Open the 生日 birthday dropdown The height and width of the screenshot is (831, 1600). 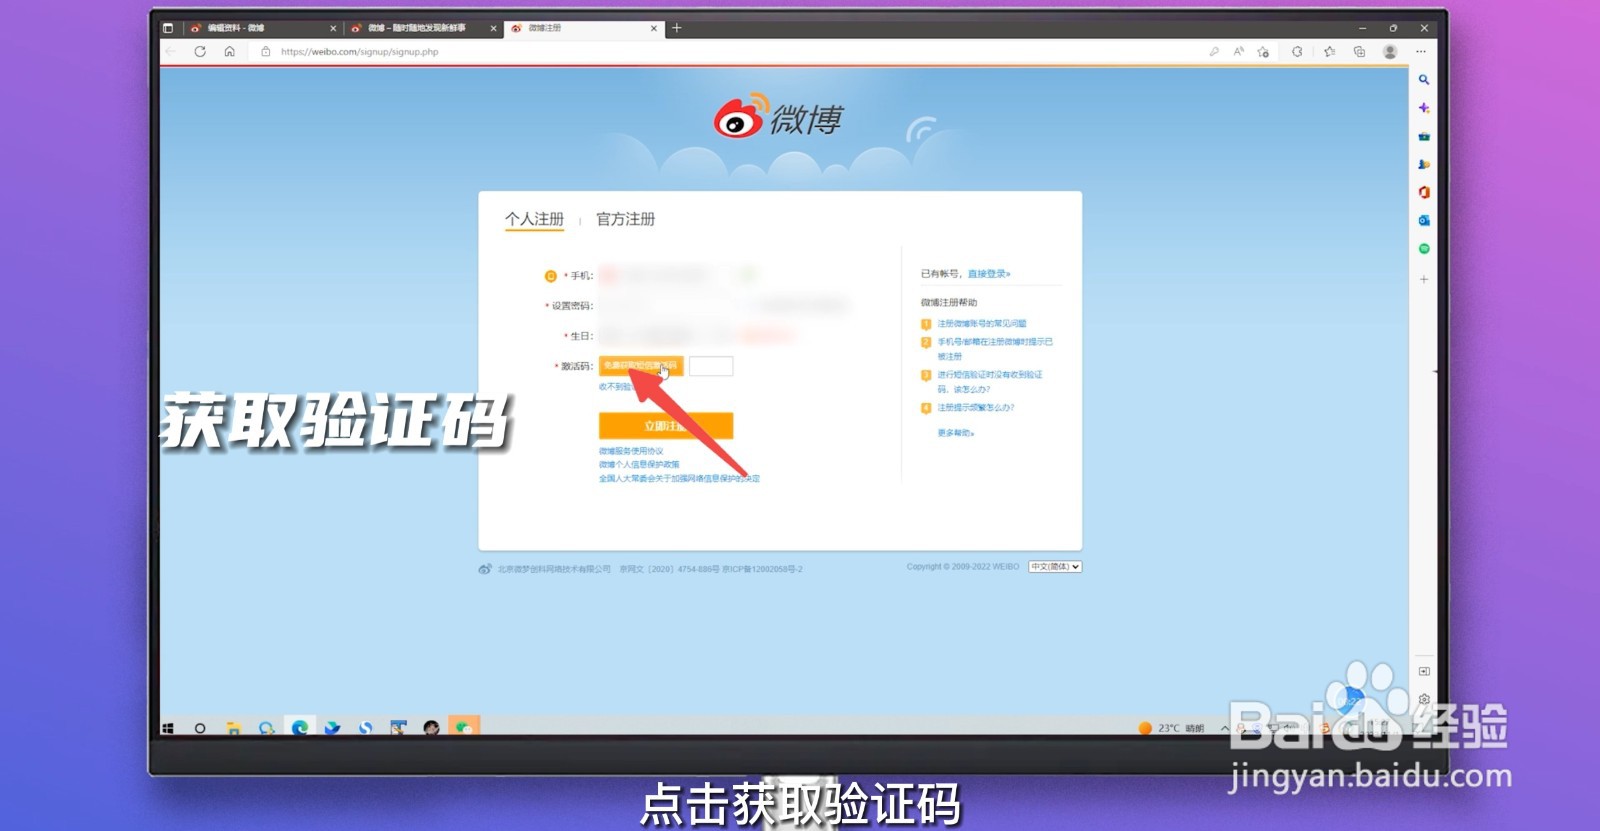pyautogui.click(x=665, y=335)
